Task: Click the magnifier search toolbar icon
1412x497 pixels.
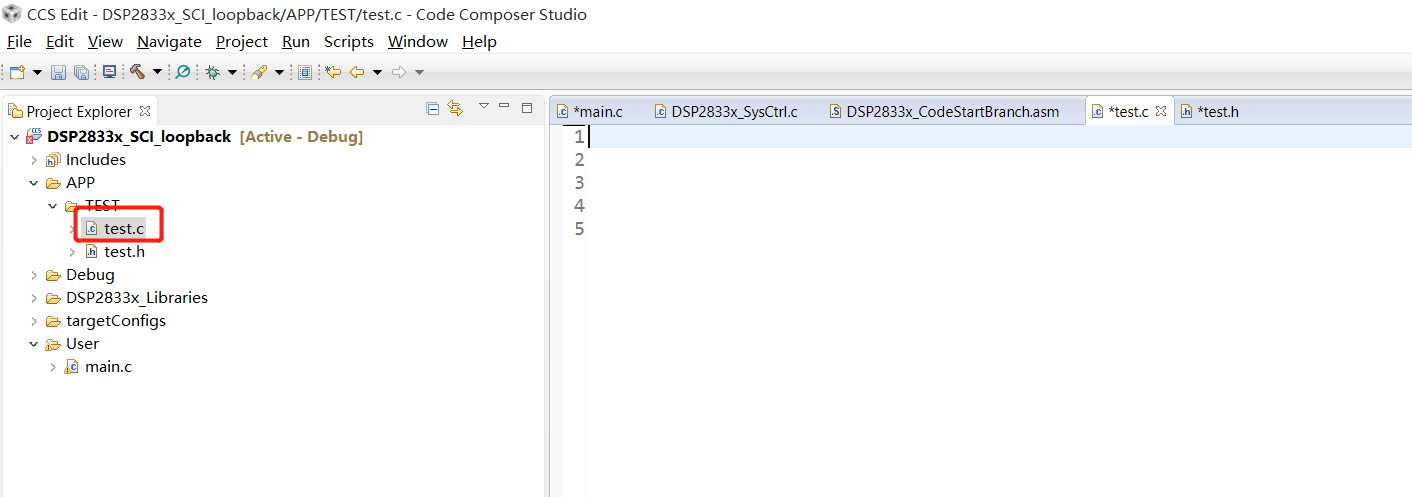Action: [x=183, y=72]
